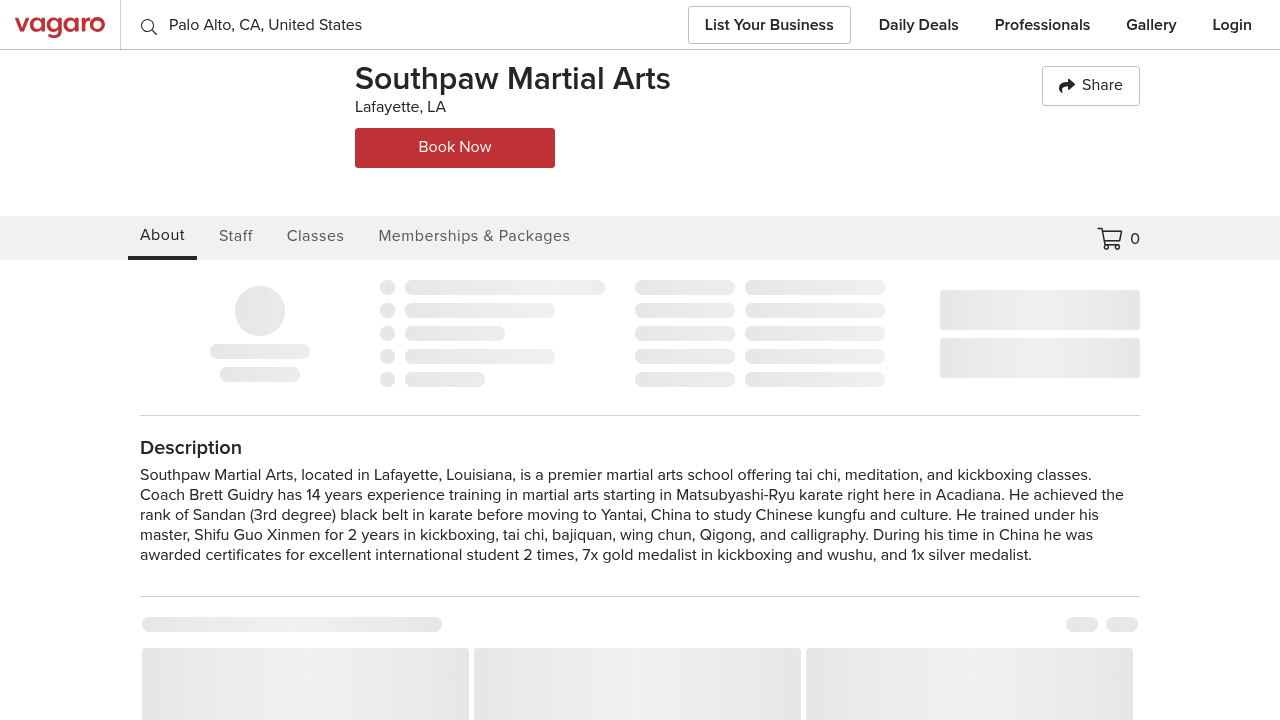Focus the Palo Alto location search field
Image resolution: width=1280 pixels, height=720 pixels.
tap(400, 25)
